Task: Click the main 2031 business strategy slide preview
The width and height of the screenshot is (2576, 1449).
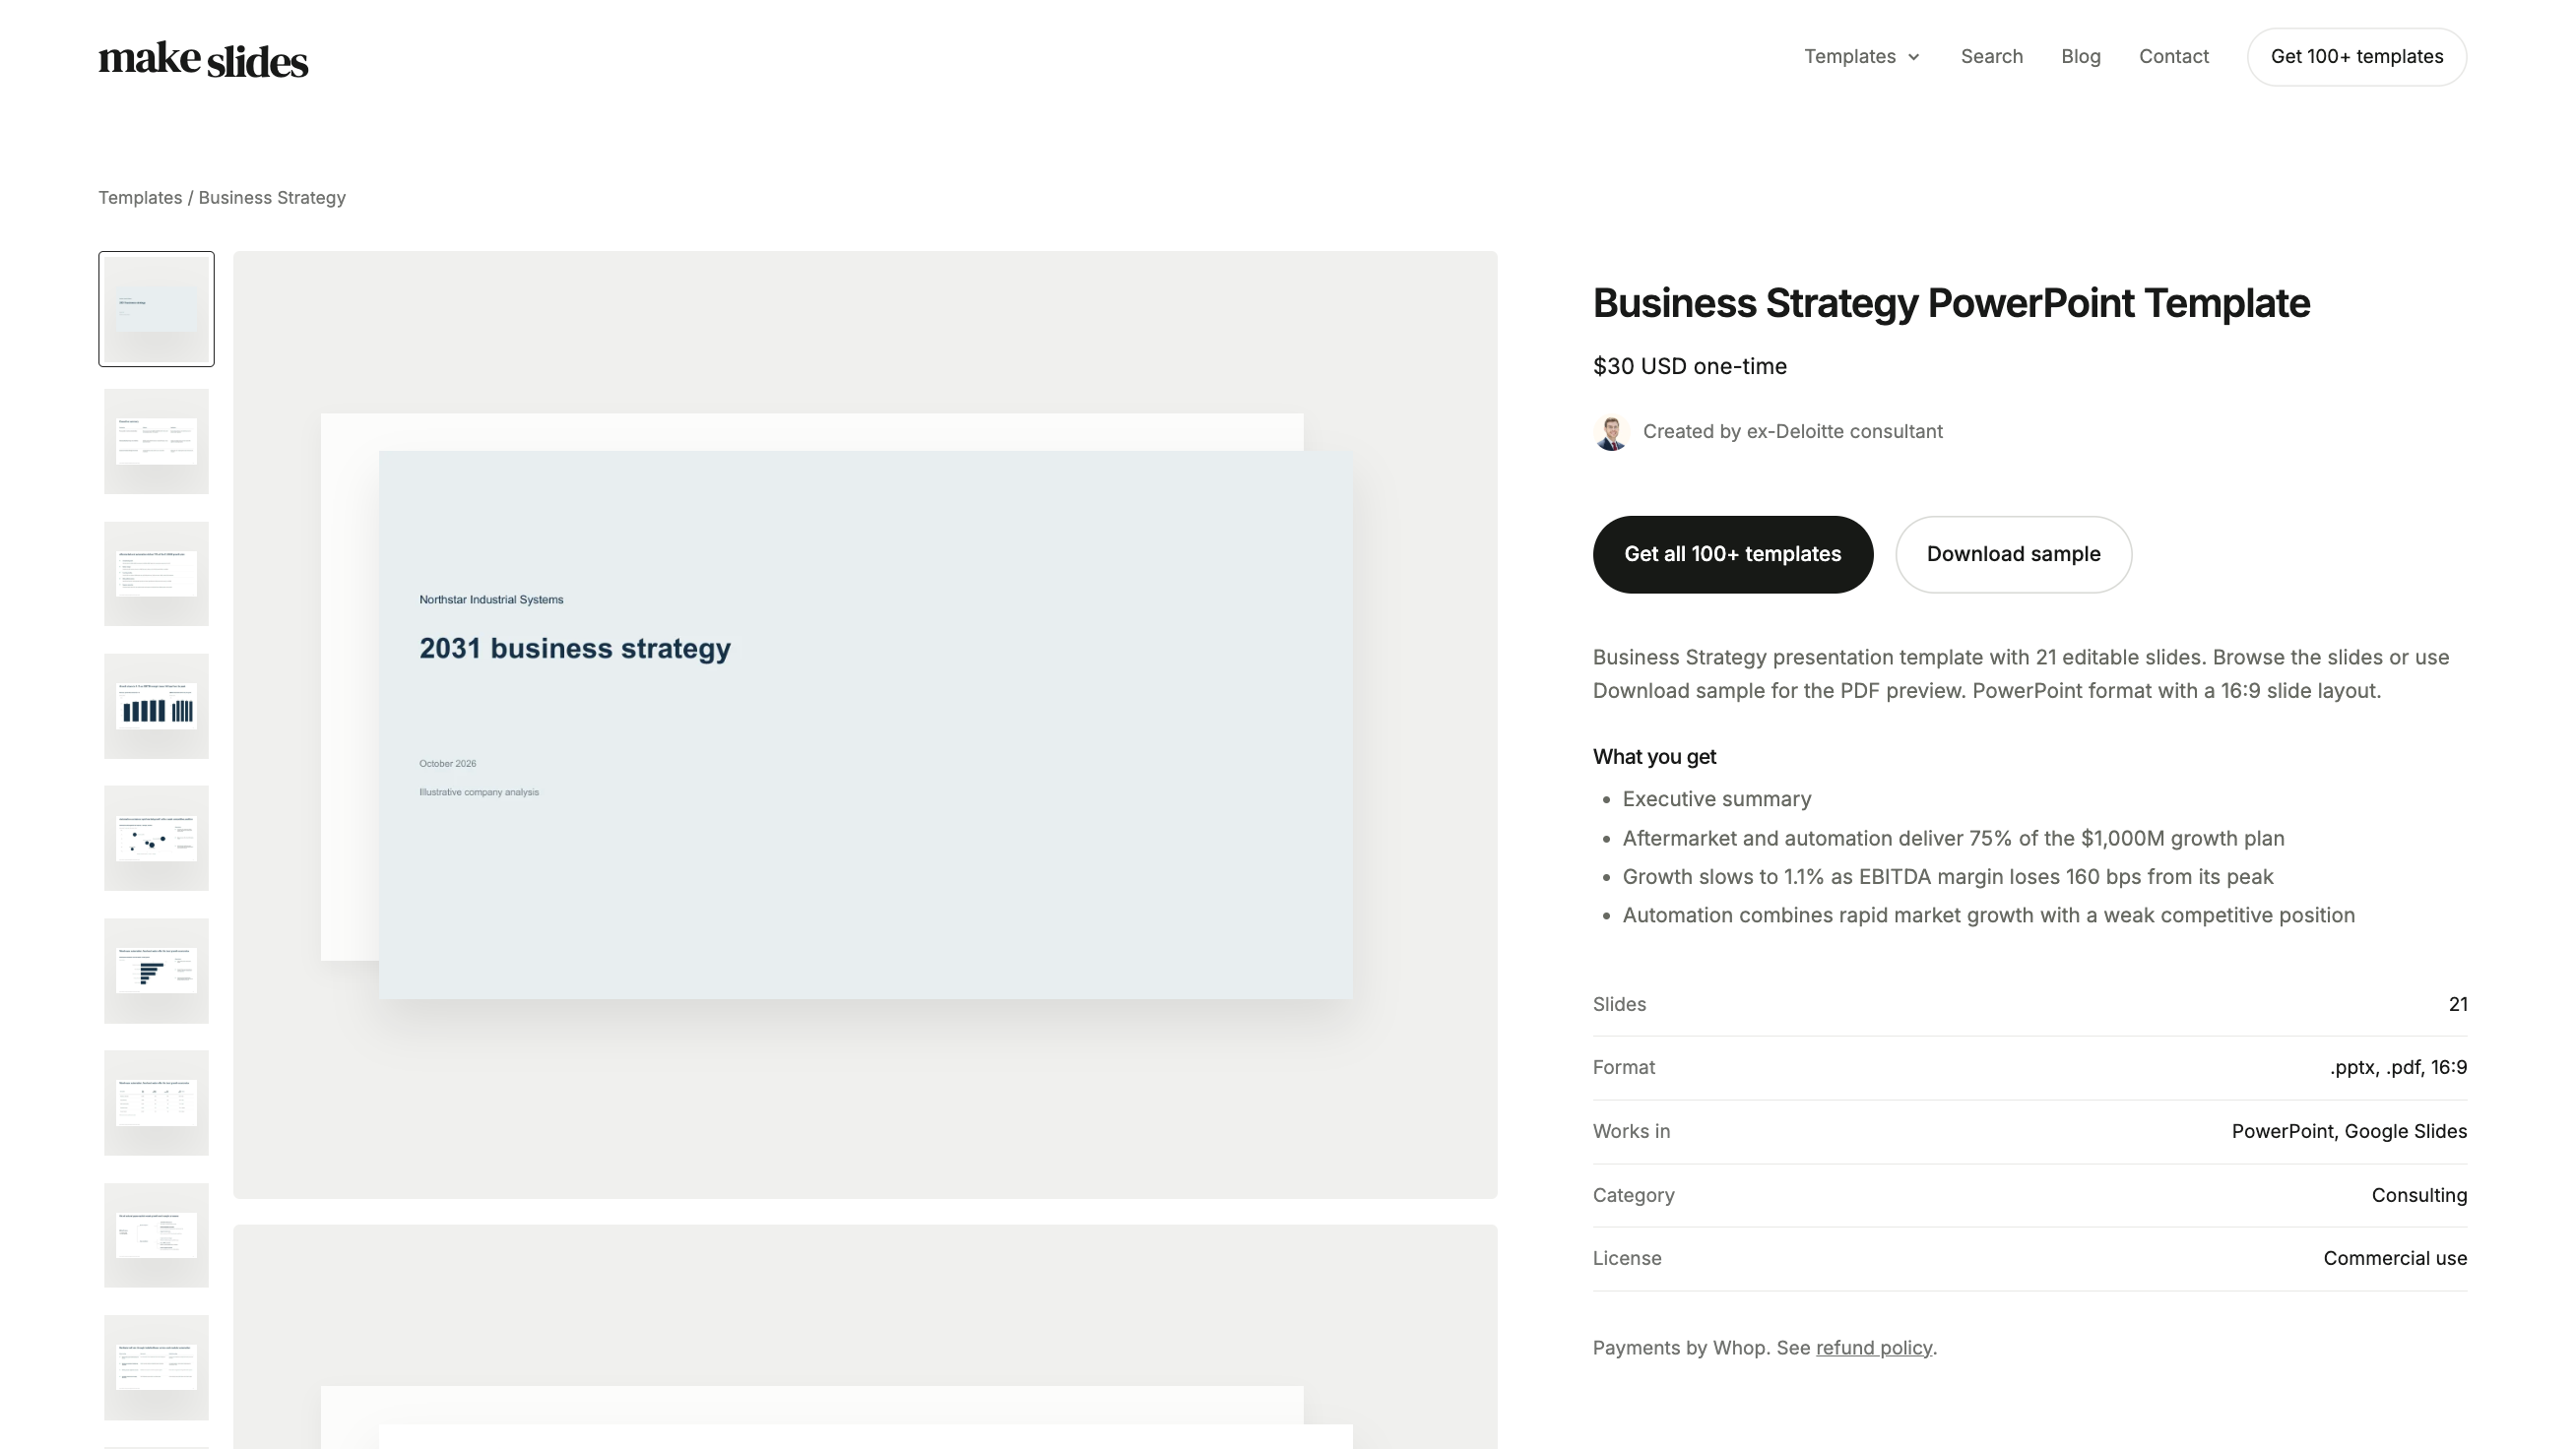Action: point(865,725)
